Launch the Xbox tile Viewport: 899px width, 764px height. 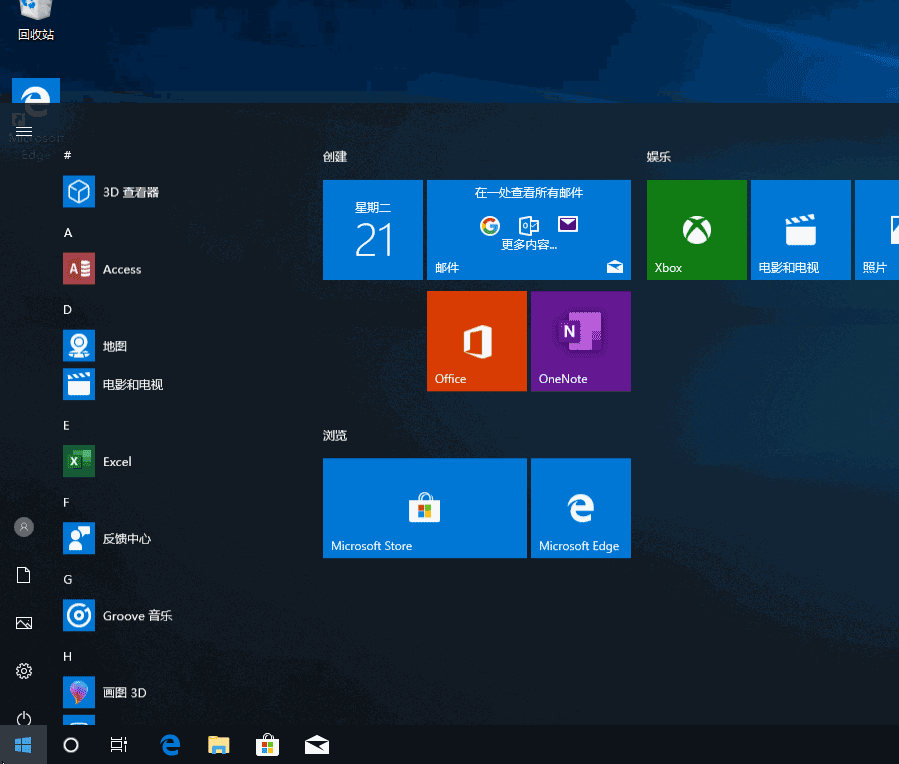click(x=696, y=229)
